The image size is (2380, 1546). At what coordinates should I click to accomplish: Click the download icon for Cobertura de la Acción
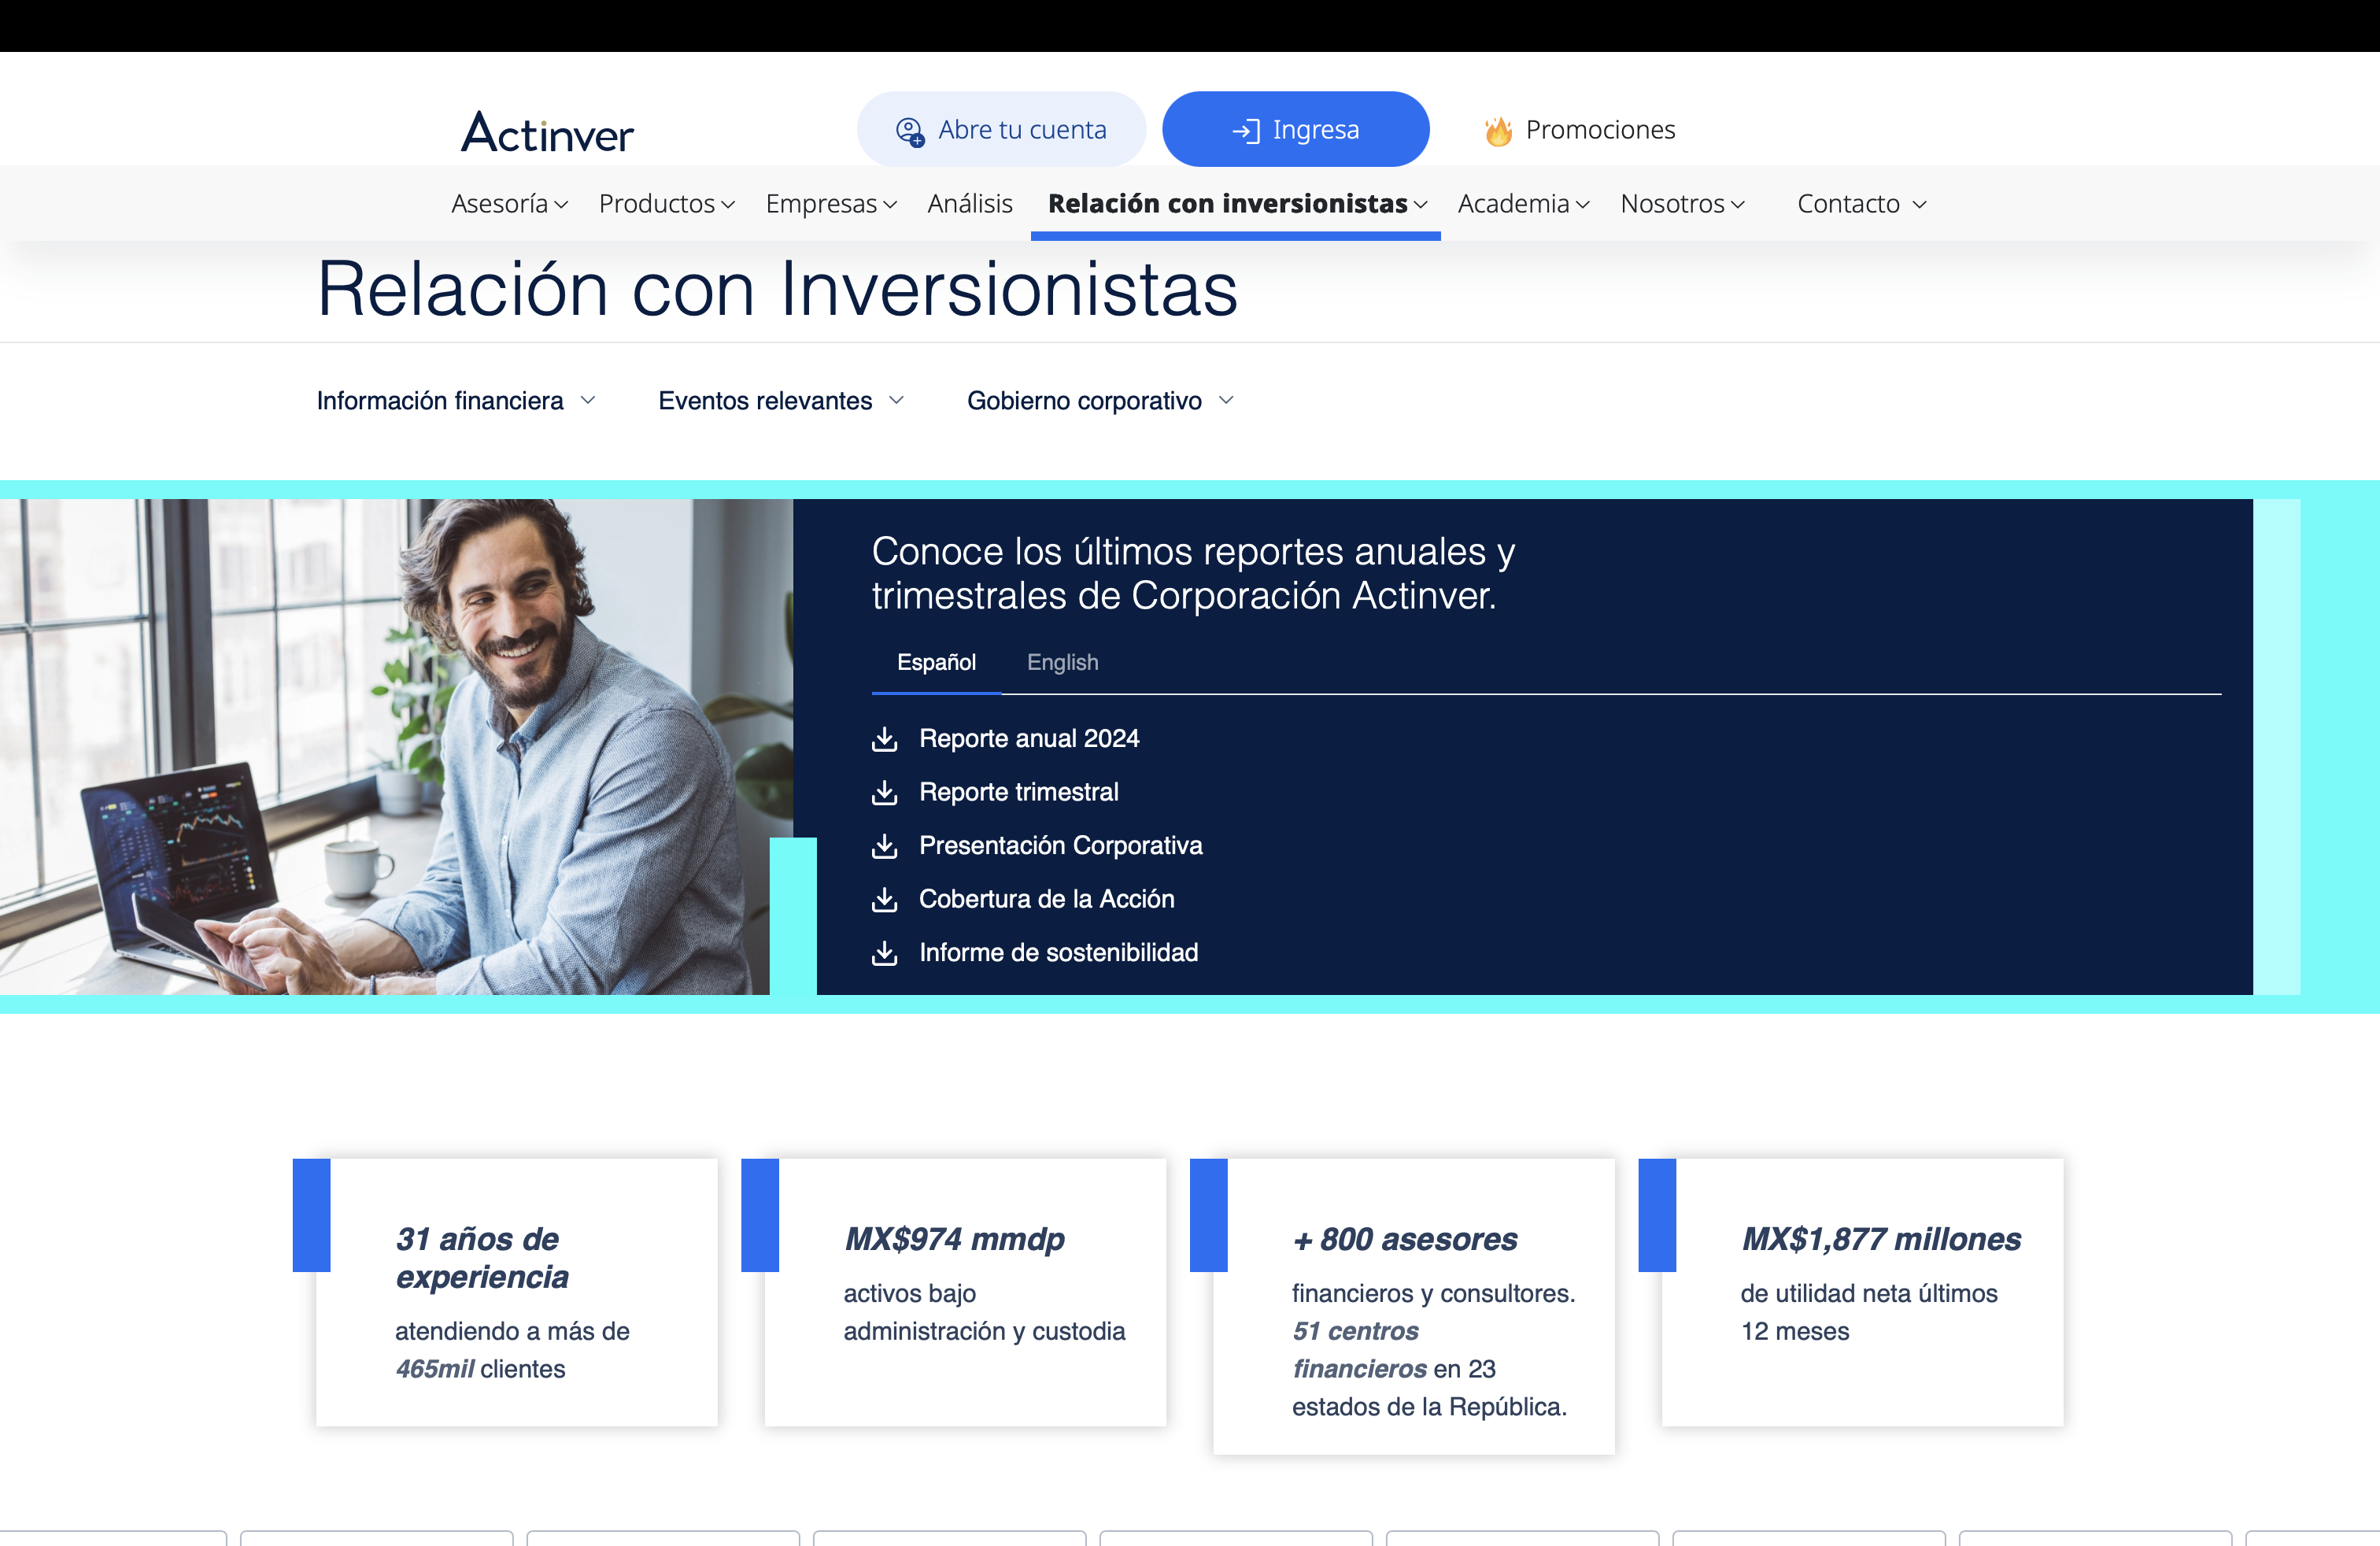pyautogui.click(x=884, y=899)
